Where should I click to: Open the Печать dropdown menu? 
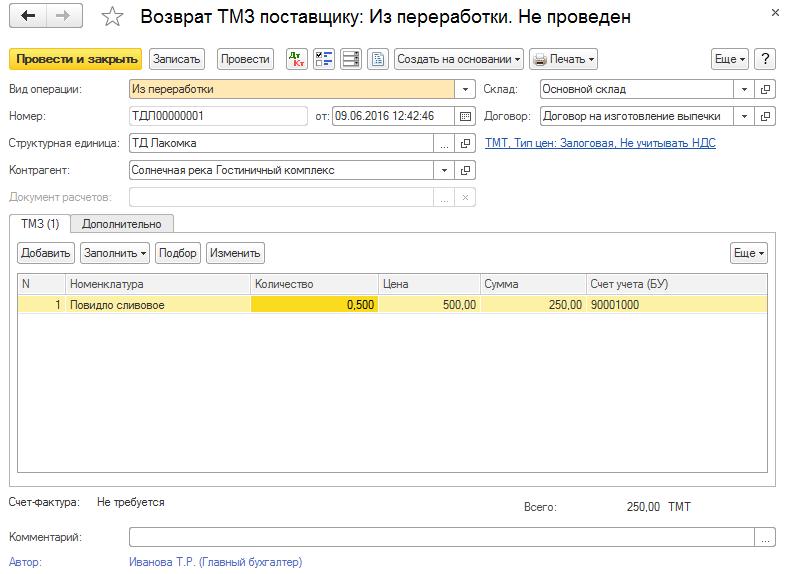564,59
